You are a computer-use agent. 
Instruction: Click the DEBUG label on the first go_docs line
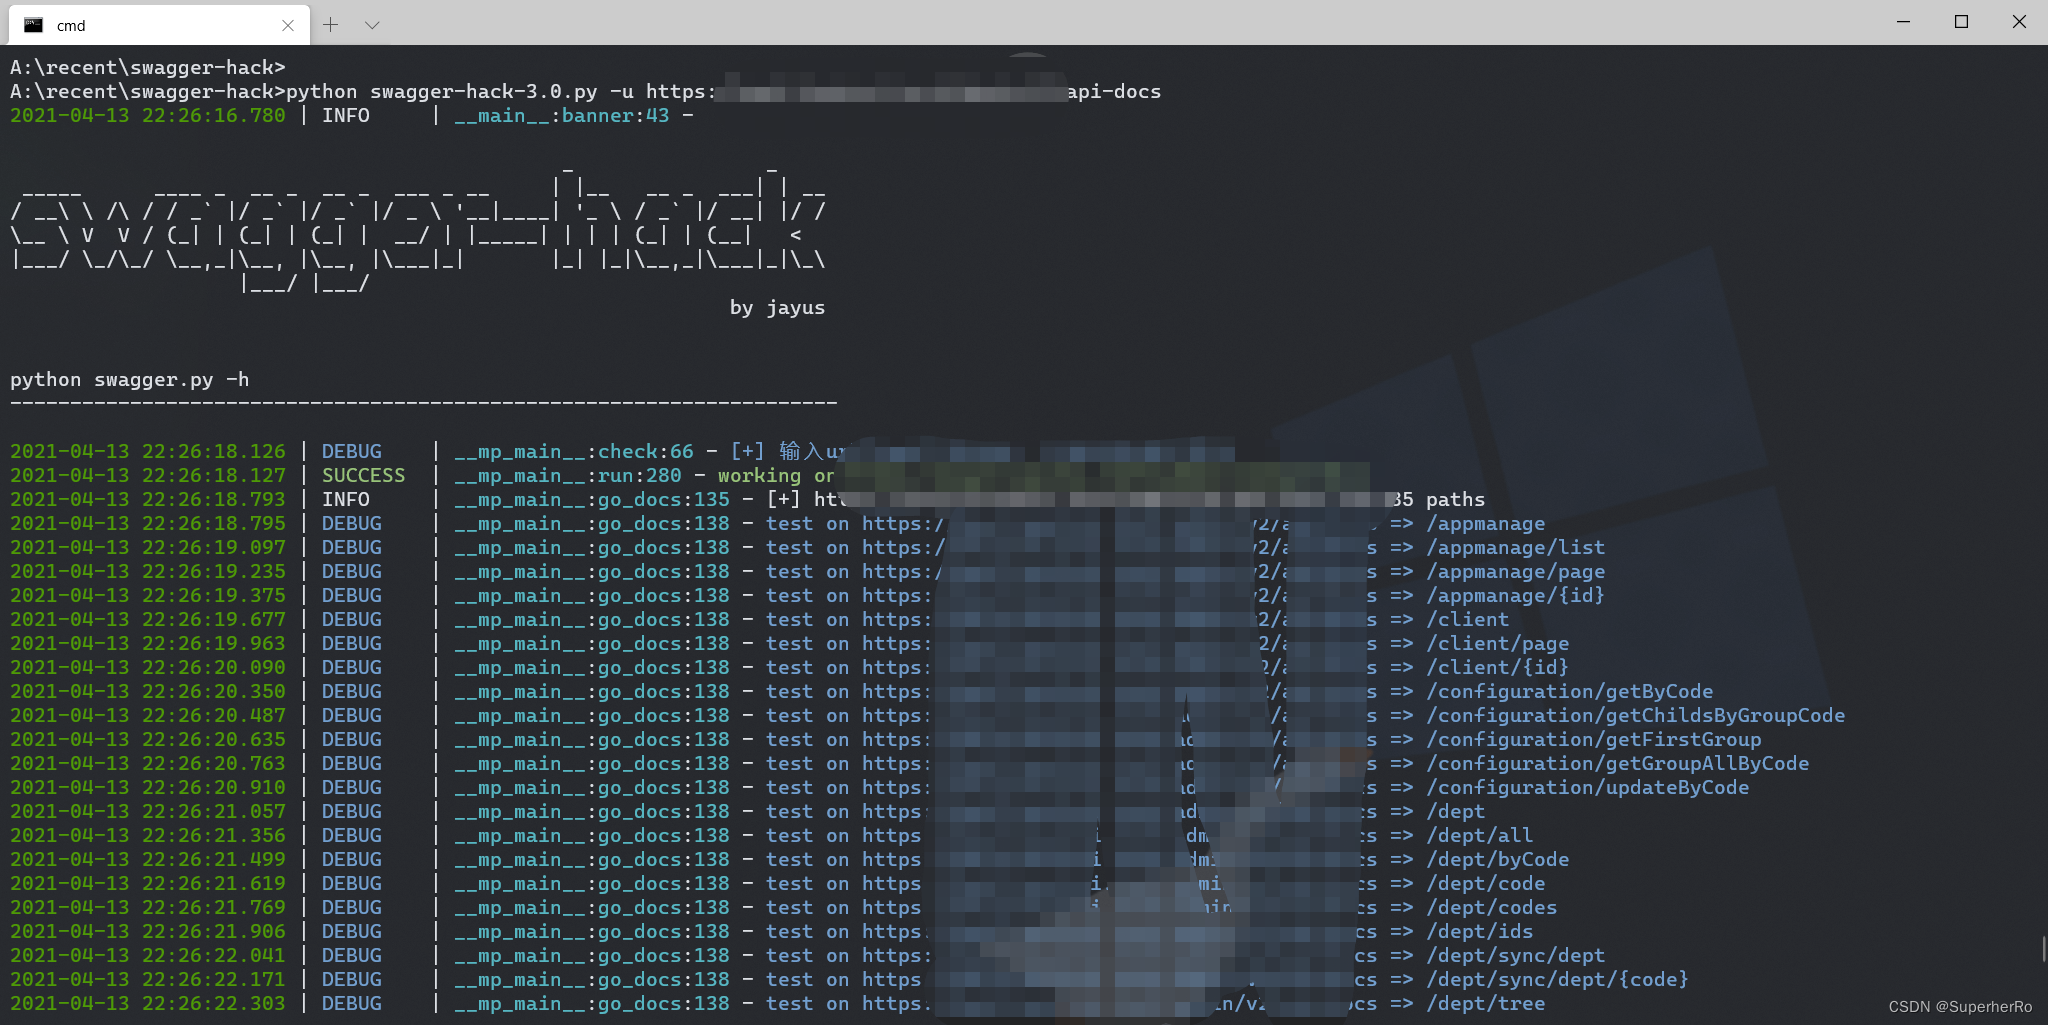pos(351,523)
